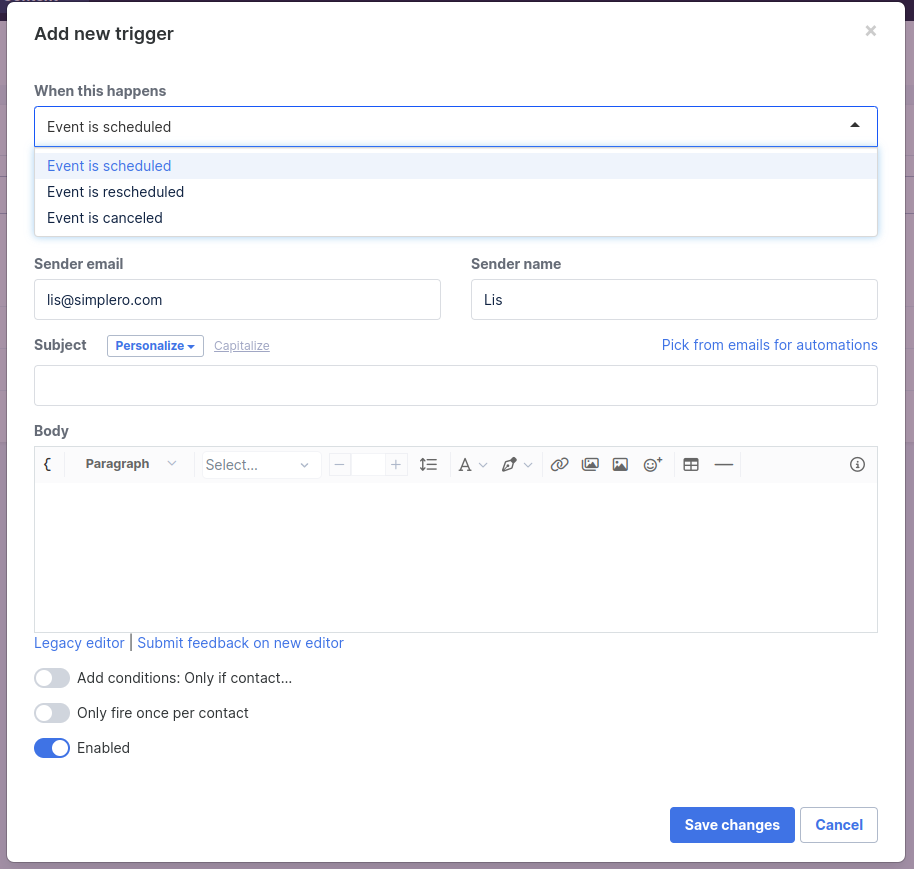Insert horizontal line from editor toolbar
This screenshot has width=914, height=869.
point(723,465)
